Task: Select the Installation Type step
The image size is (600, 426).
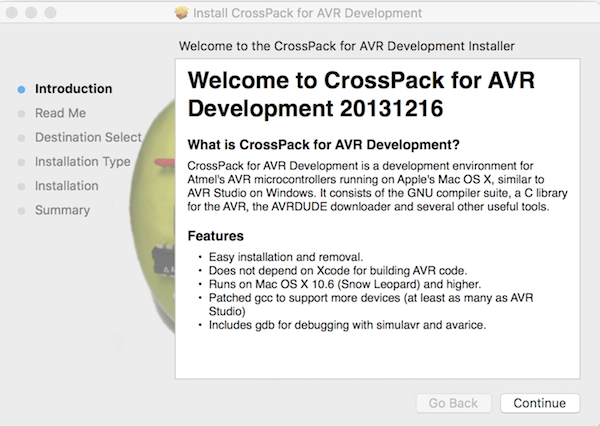Action: [83, 162]
